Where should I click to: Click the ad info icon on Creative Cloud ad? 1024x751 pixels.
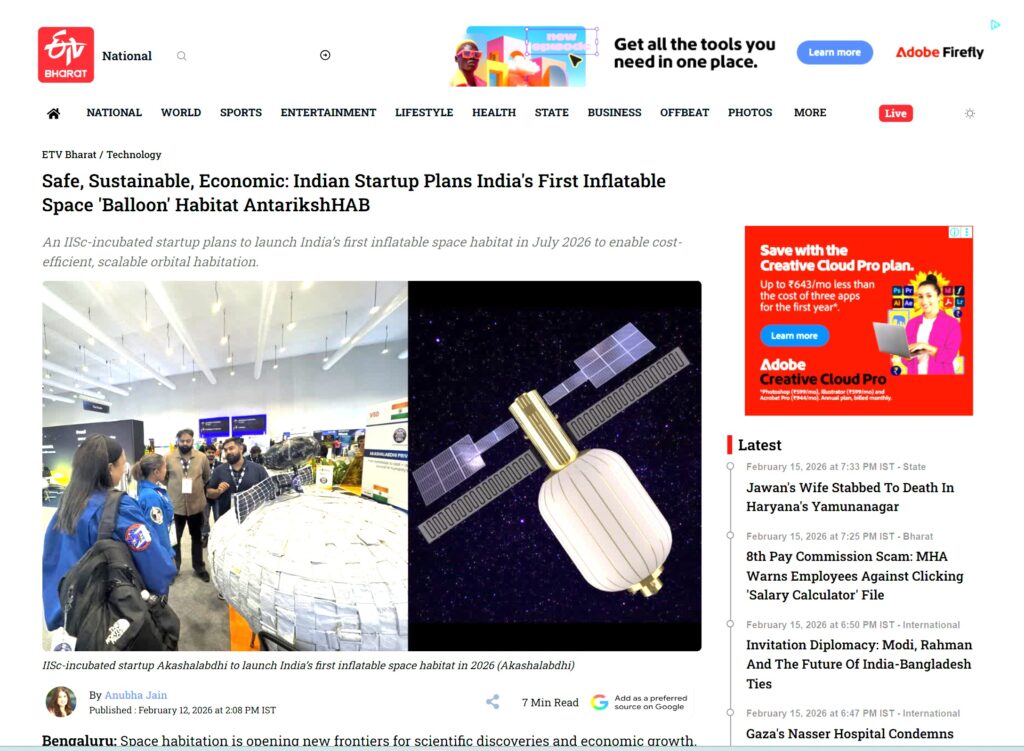click(x=955, y=232)
